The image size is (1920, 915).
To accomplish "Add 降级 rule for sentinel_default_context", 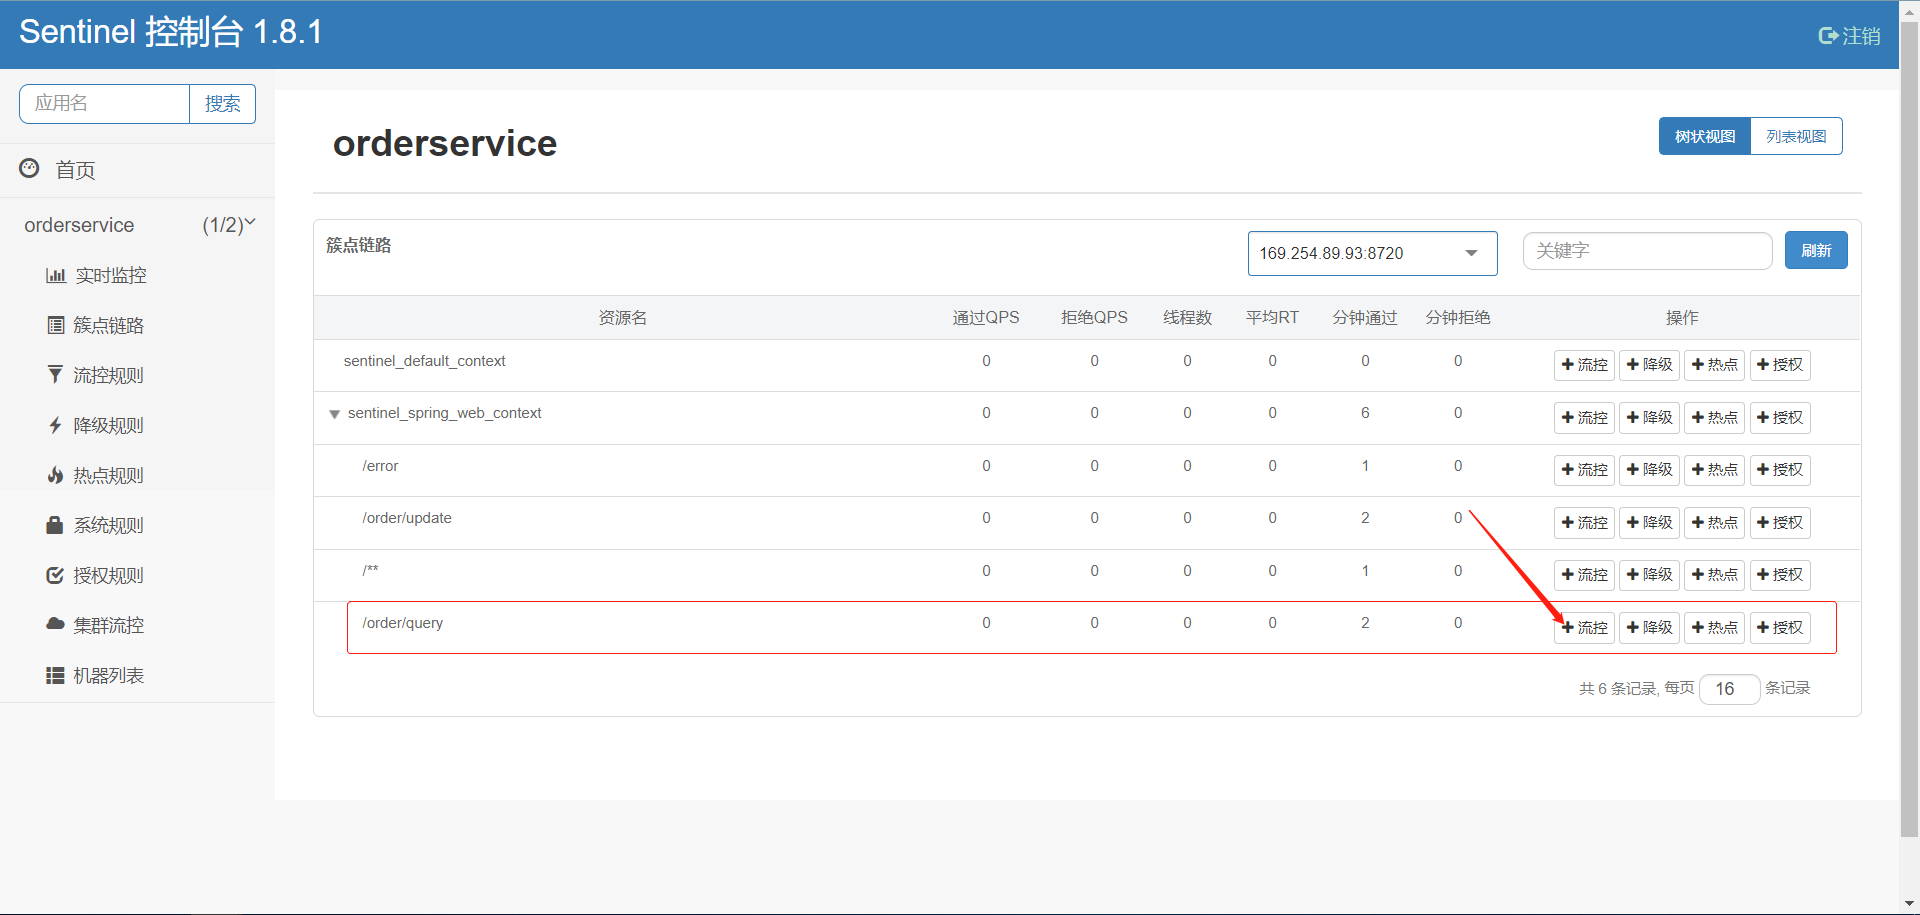I will [x=1650, y=365].
